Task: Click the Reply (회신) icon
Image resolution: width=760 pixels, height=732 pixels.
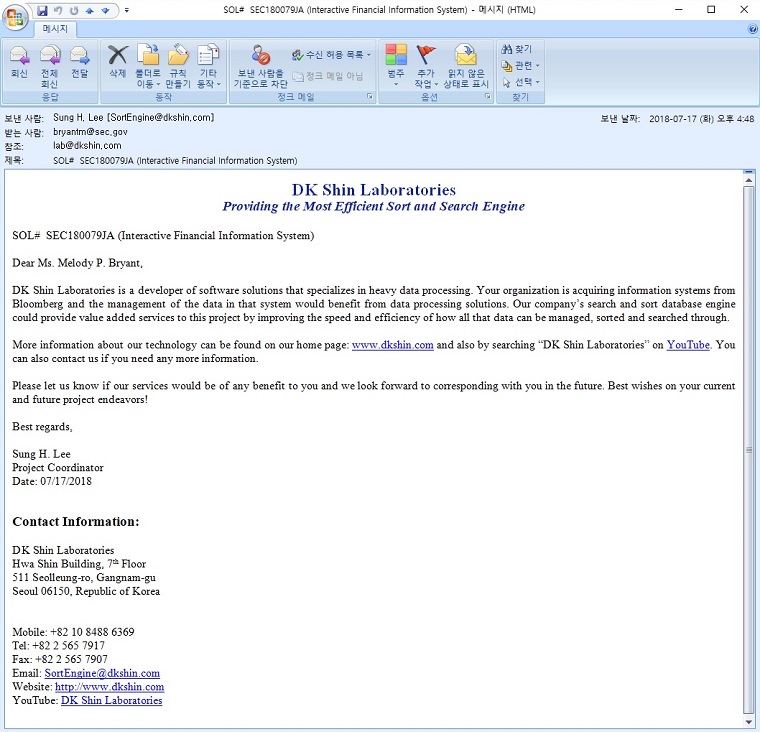Action: pos(19,62)
